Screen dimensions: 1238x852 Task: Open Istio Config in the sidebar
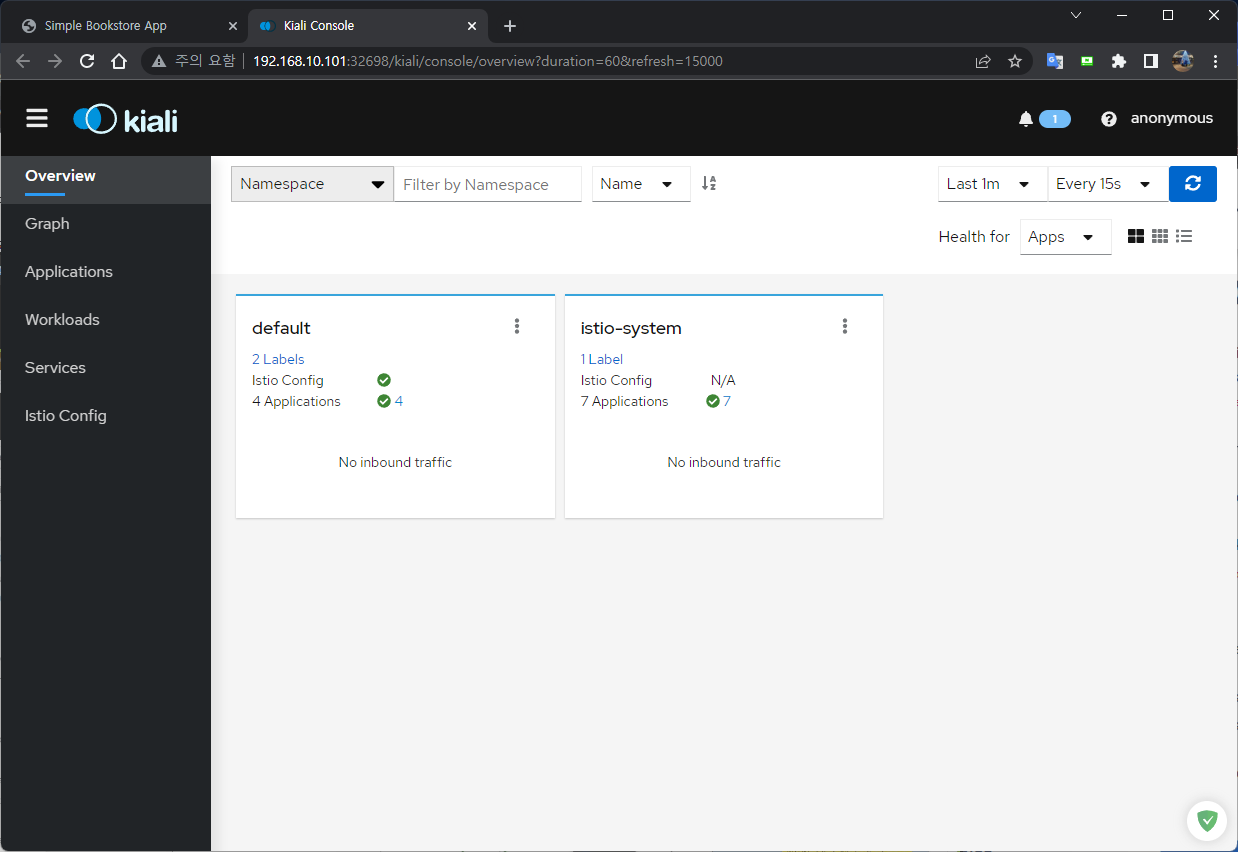coord(105,416)
